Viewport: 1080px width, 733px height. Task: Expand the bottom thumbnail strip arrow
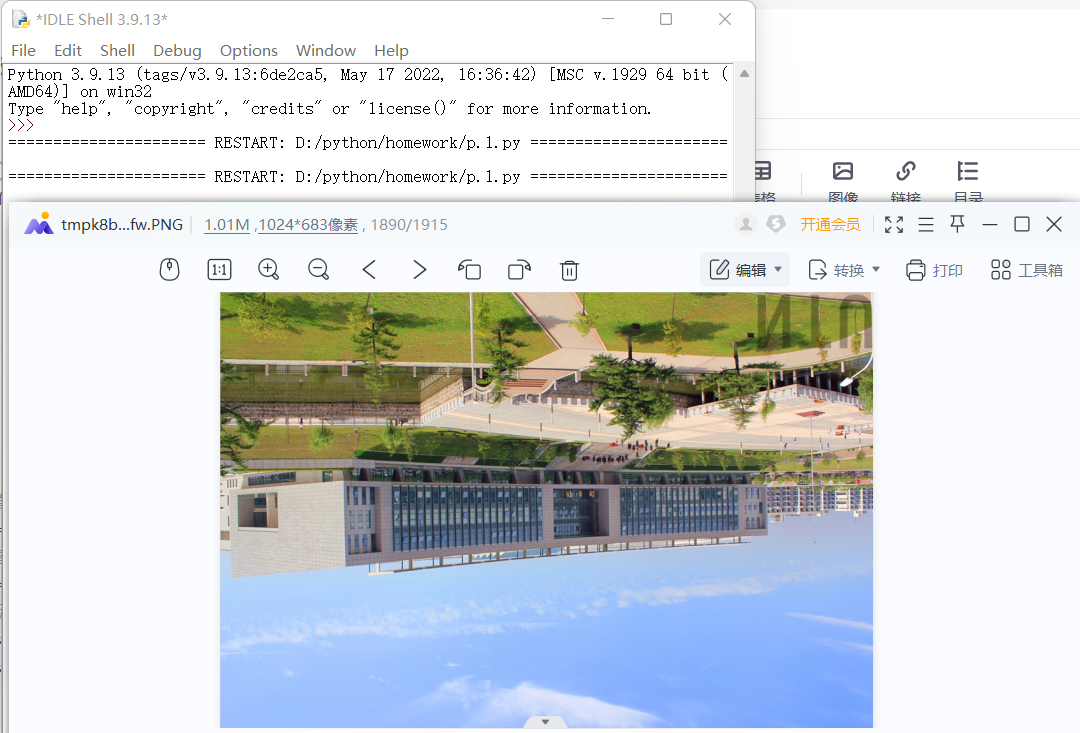coord(546,722)
